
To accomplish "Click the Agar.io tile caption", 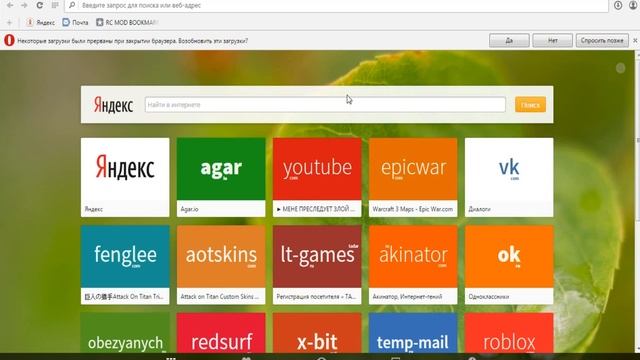I will pyautogui.click(x=189, y=209).
